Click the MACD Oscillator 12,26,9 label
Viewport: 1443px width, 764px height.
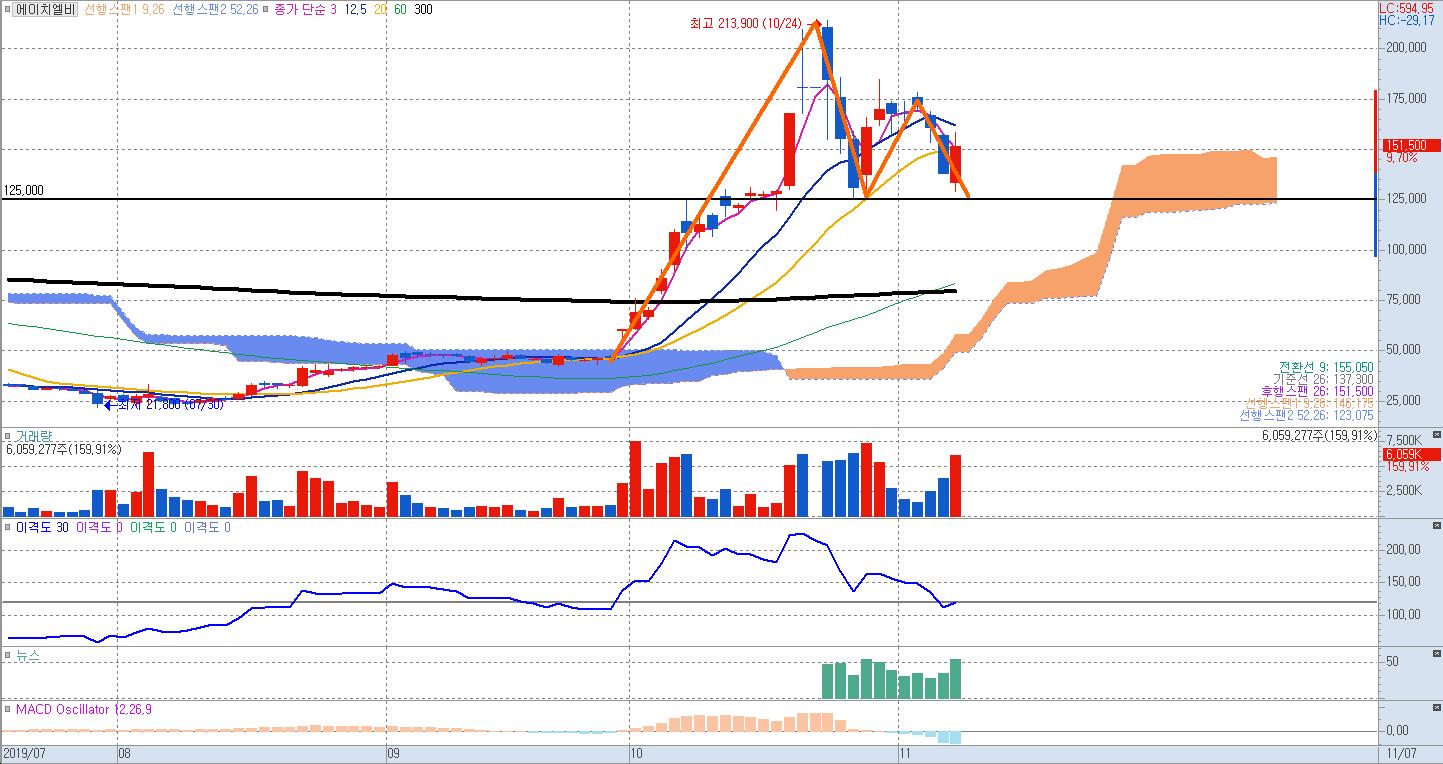click(84, 709)
